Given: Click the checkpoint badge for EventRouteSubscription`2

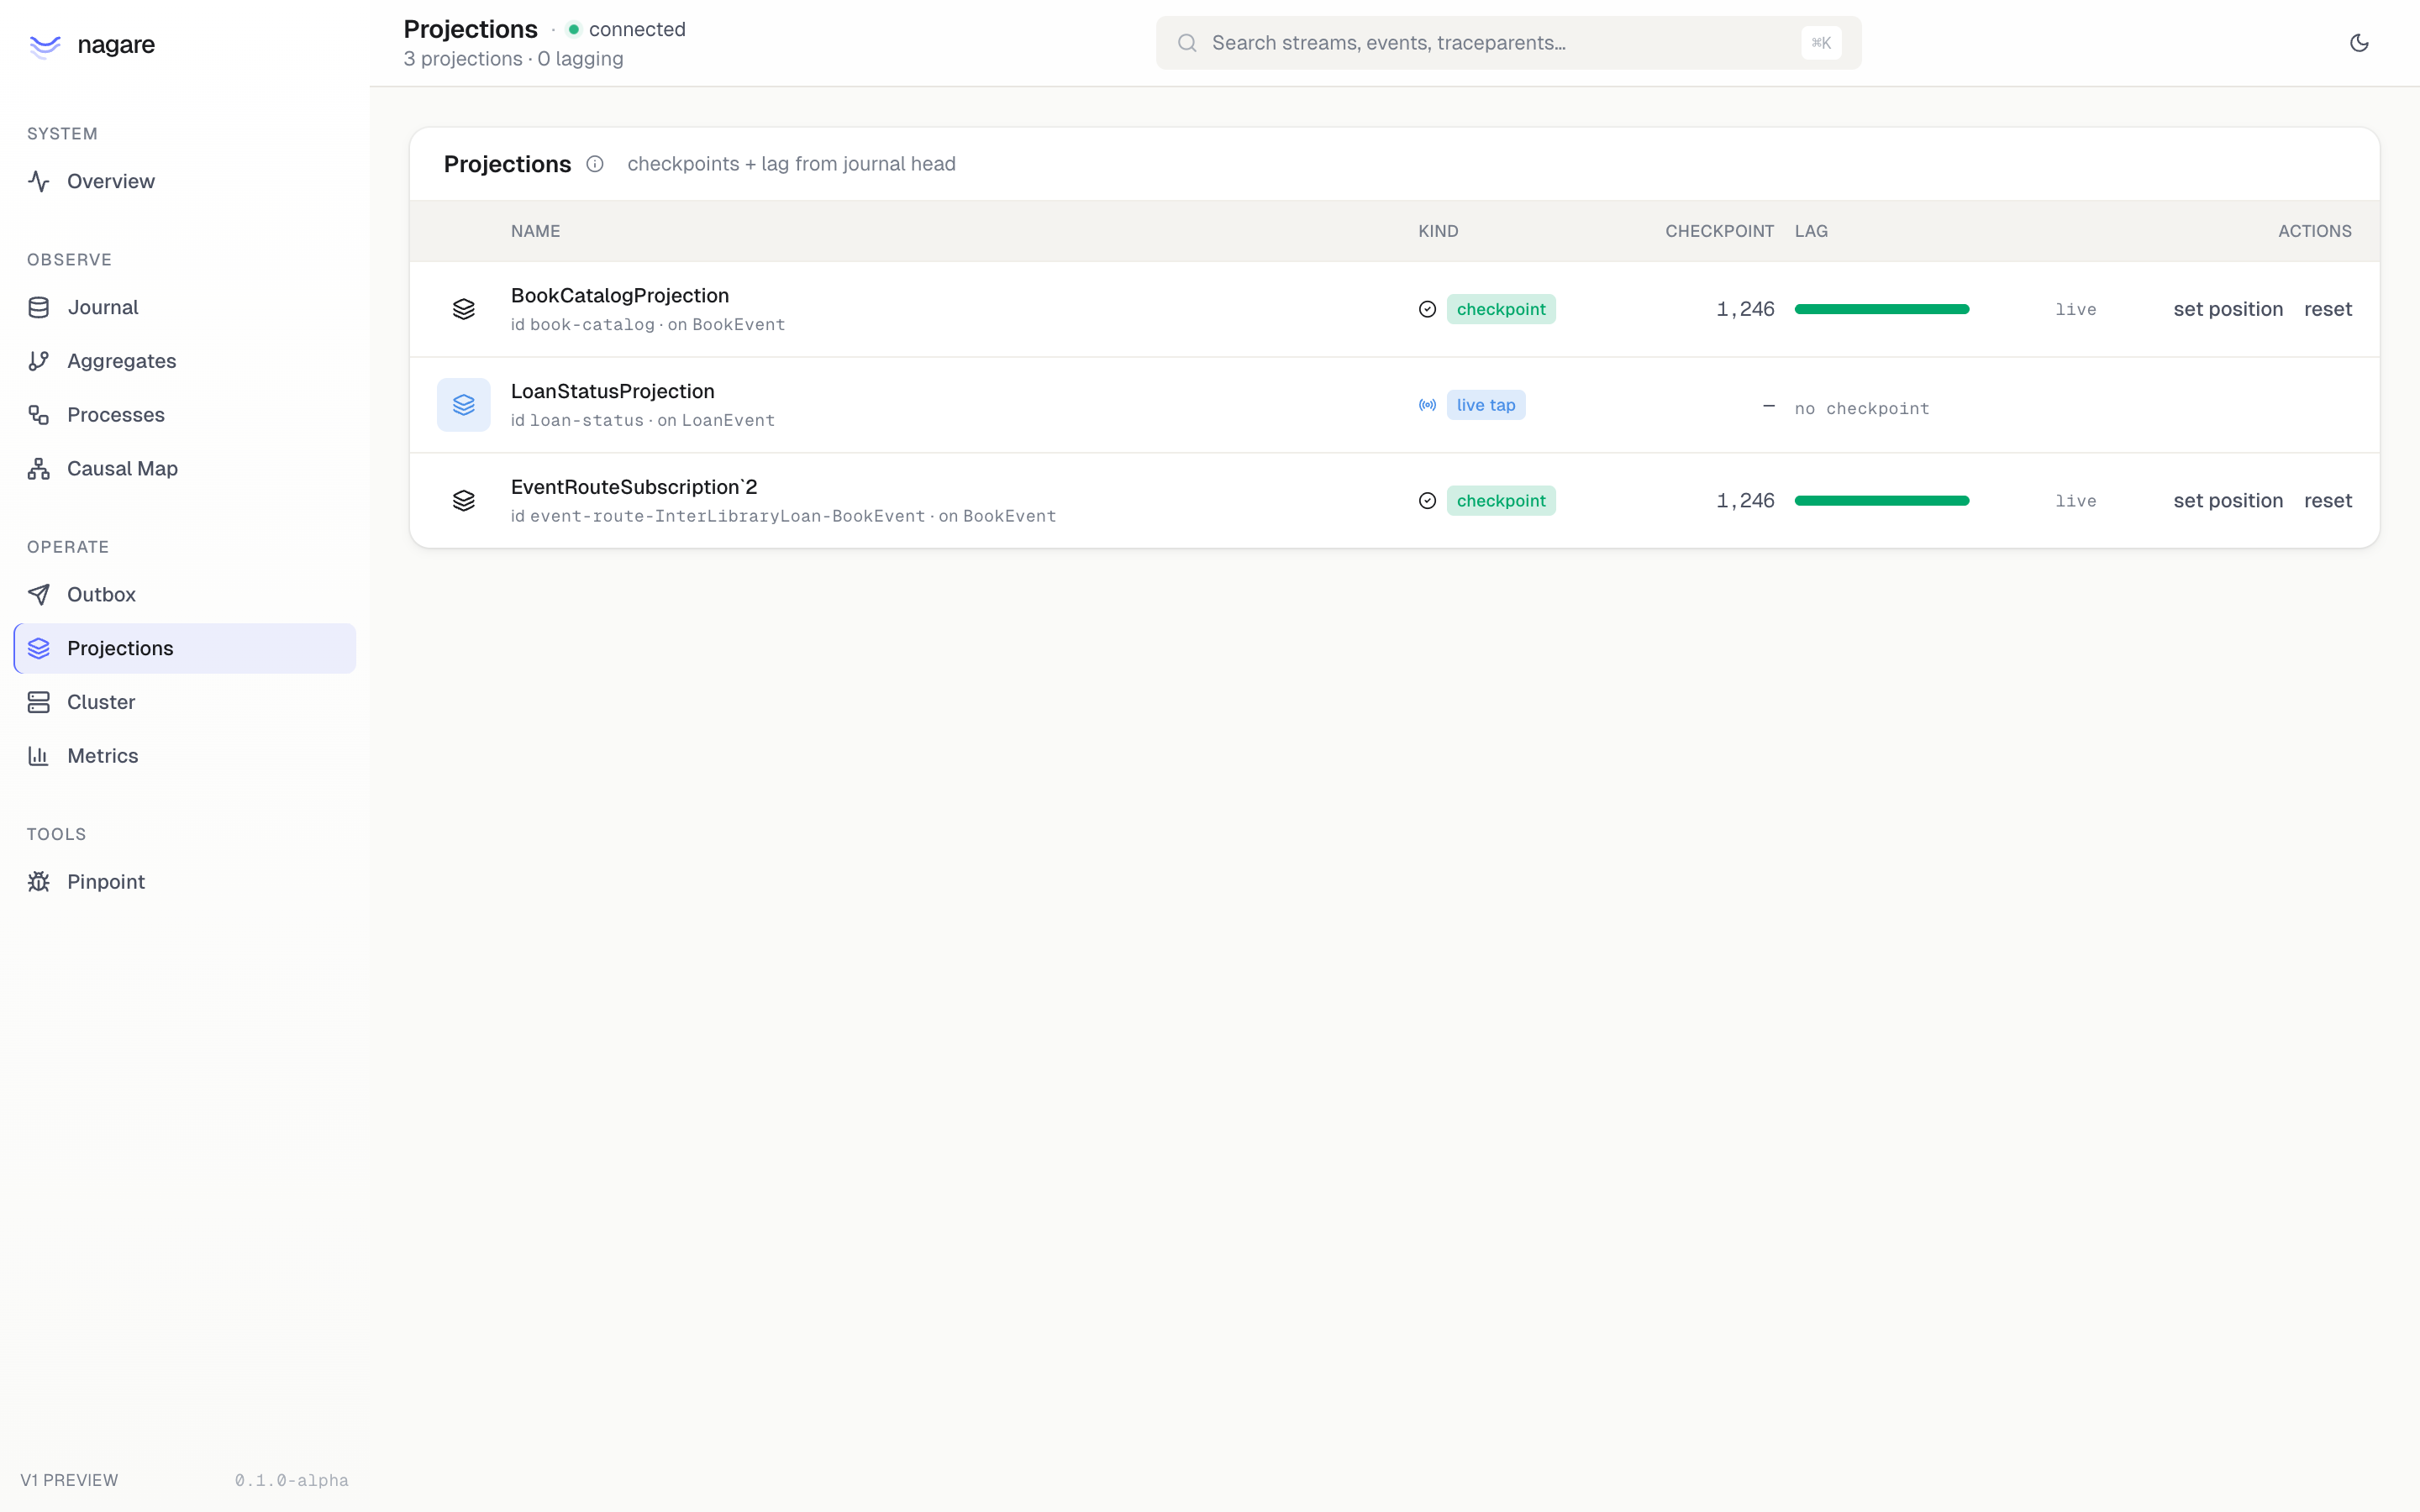Looking at the screenshot, I should (1501, 501).
